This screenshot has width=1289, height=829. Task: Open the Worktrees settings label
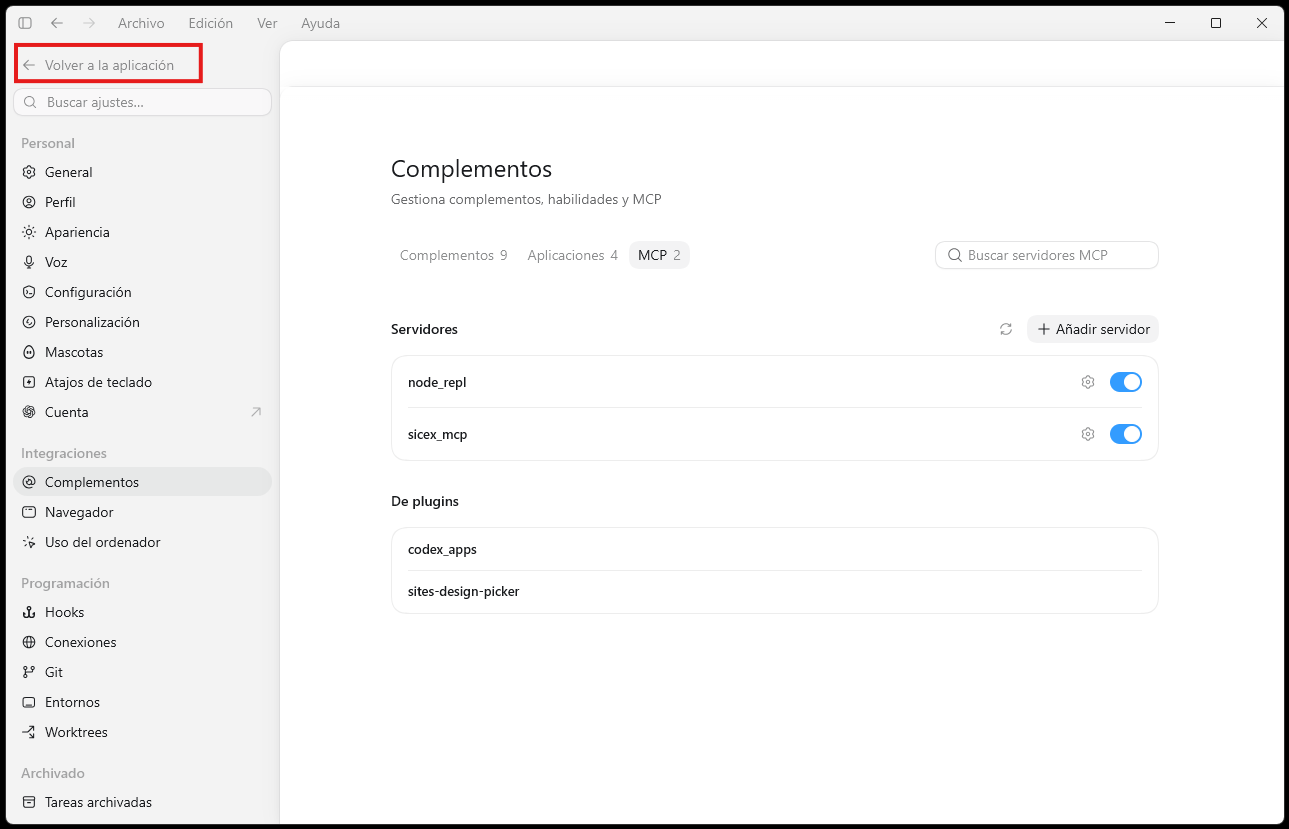(x=76, y=732)
